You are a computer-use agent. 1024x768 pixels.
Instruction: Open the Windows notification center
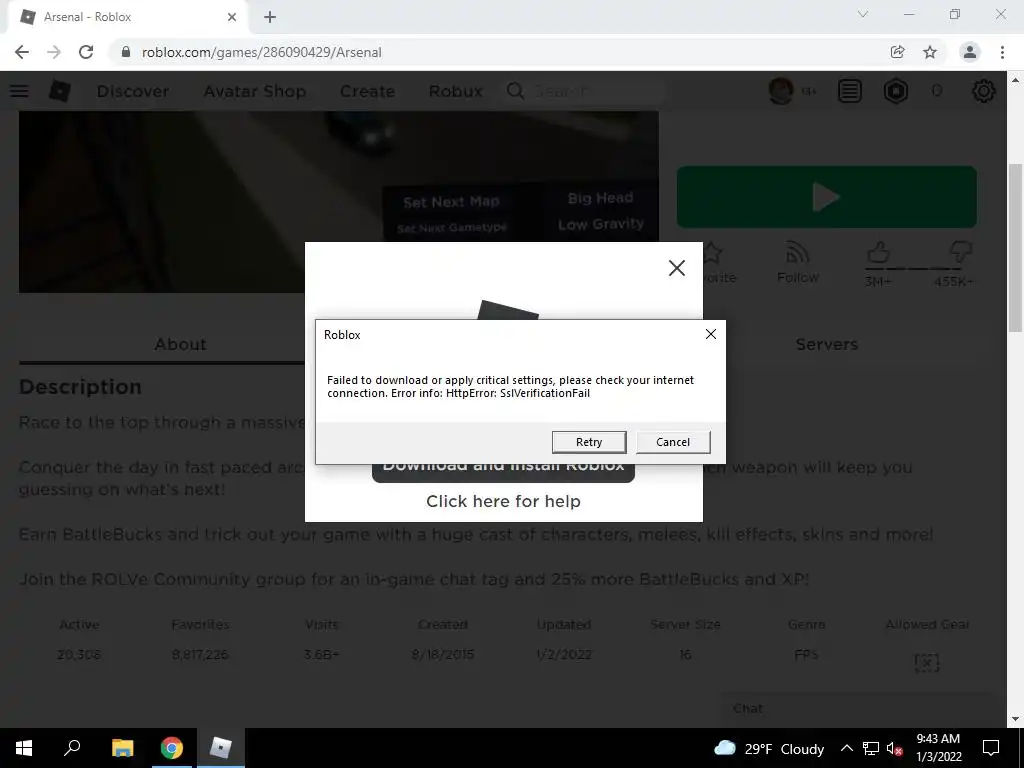click(991, 748)
